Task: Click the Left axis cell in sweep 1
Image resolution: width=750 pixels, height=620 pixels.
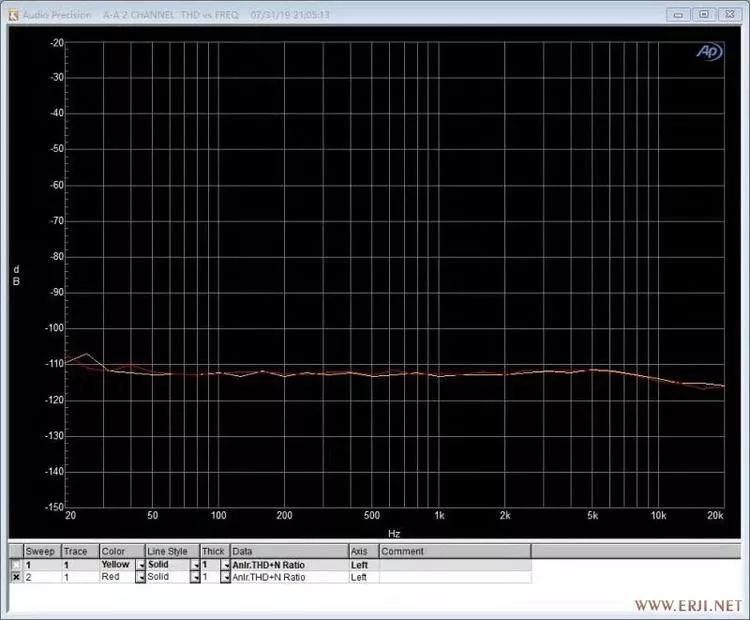Action: [x=364, y=565]
